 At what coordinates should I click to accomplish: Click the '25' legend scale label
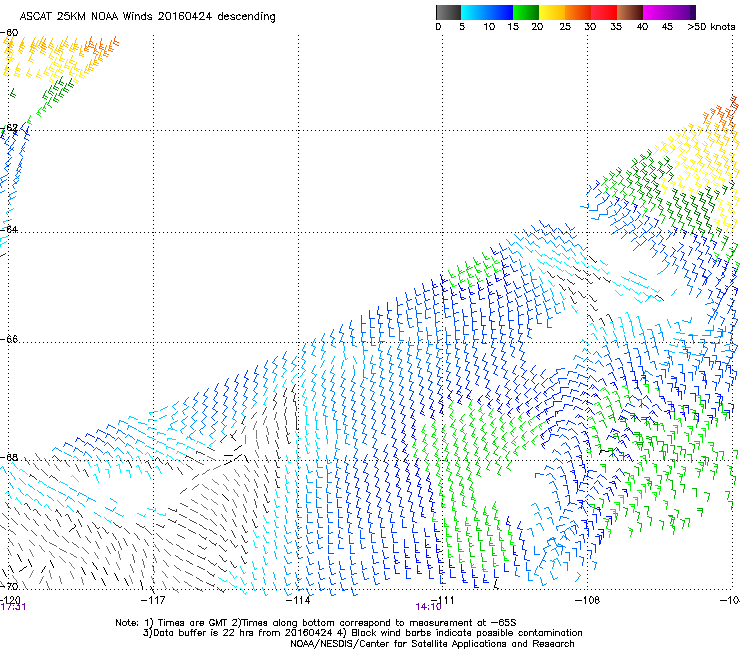tap(565, 27)
